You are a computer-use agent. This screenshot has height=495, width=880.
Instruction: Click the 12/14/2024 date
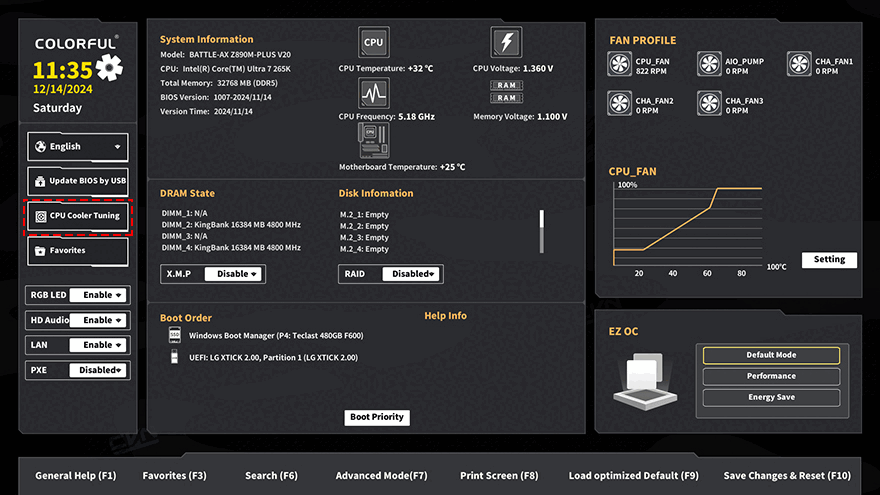(x=63, y=89)
